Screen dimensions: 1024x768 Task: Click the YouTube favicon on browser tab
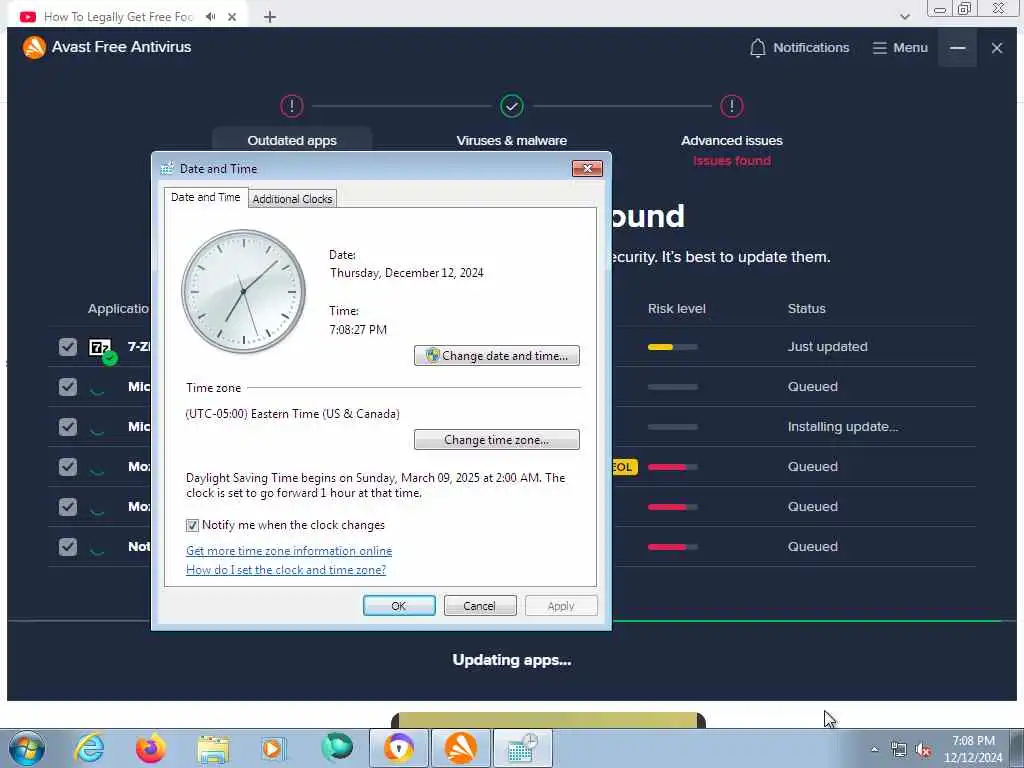pos(27,16)
